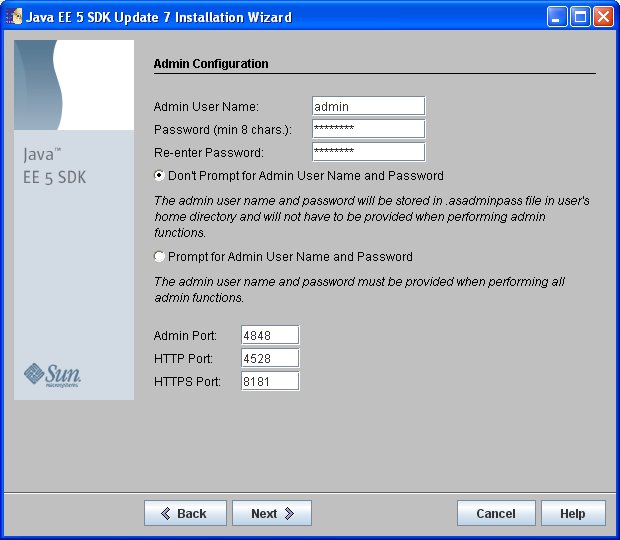Viewport: 620px width, 540px height.
Task: Click the 'must be provided' description text
Action: (359, 289)
